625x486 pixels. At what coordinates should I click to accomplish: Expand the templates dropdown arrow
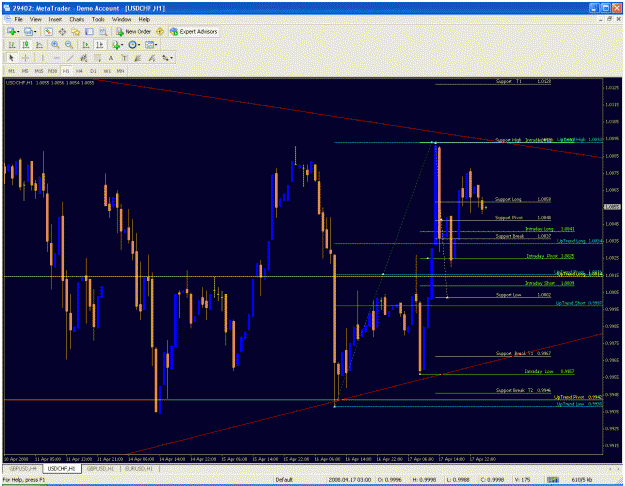click(156, 45)
